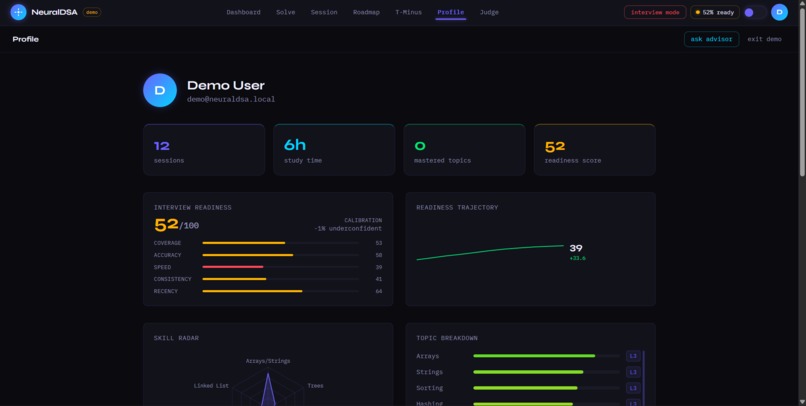This screenshot has width=806, height=406.
Task: Toggle the purple theme switch in the header
Action: point(755,12)
